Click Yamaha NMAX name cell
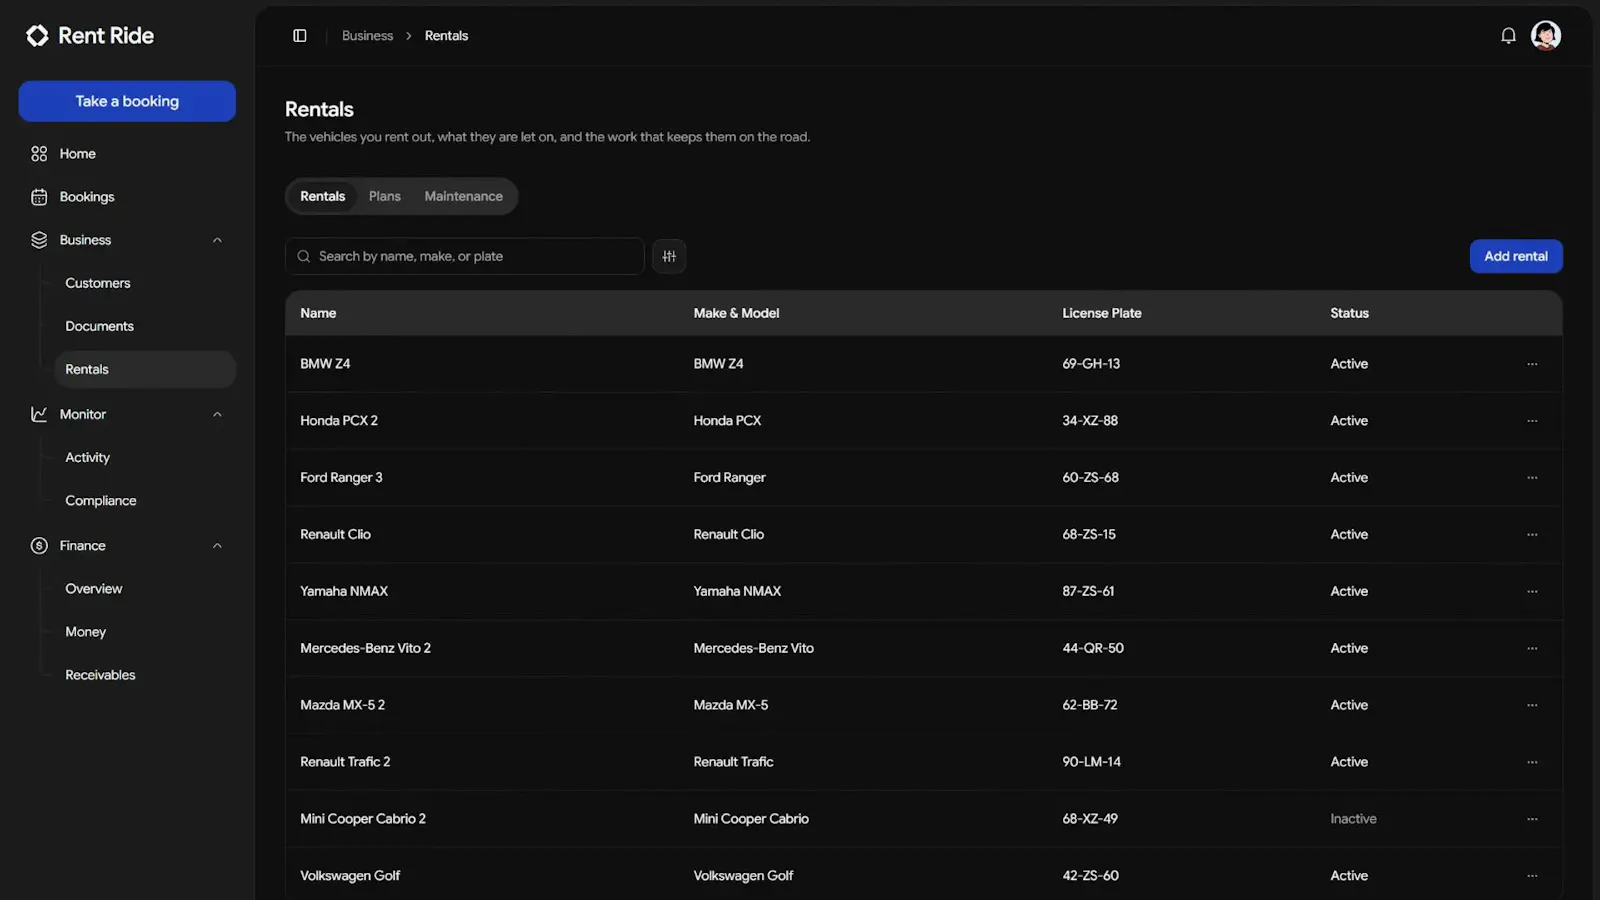Image resolution: width=1600 pixels, height=900 pixels. point(344,592)
